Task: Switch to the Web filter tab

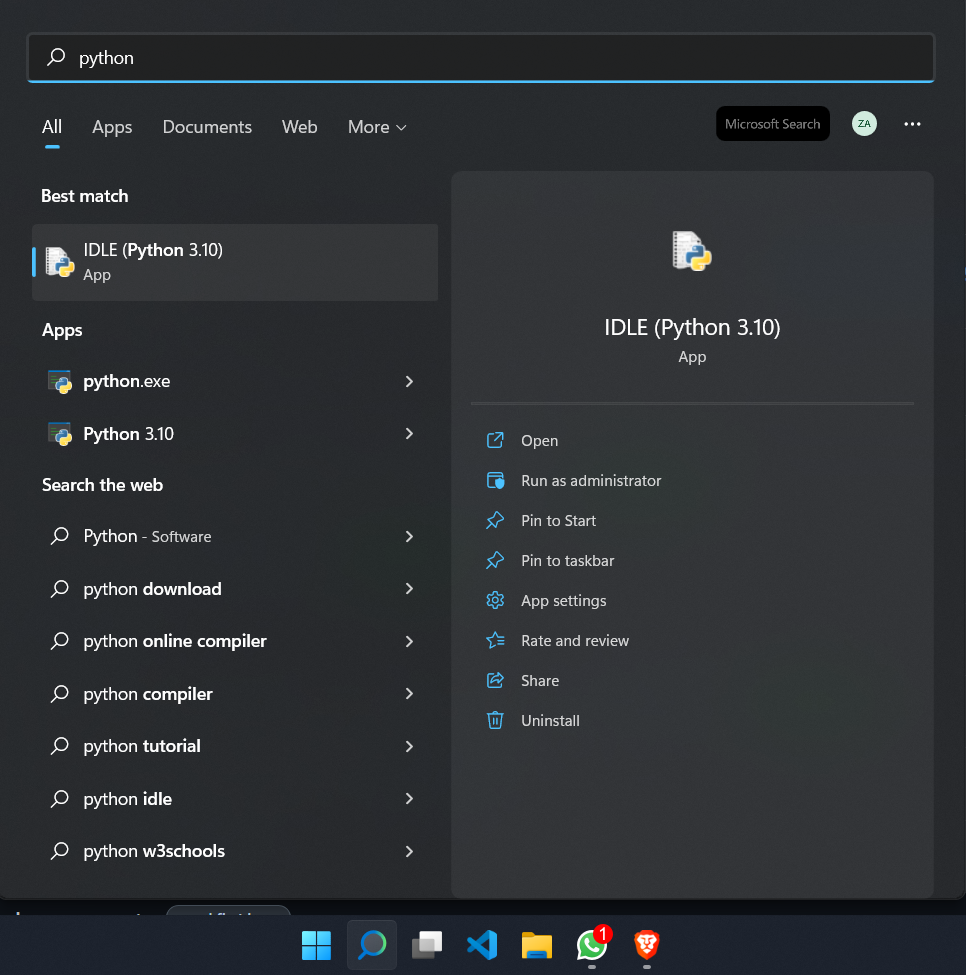Action: 299,127
